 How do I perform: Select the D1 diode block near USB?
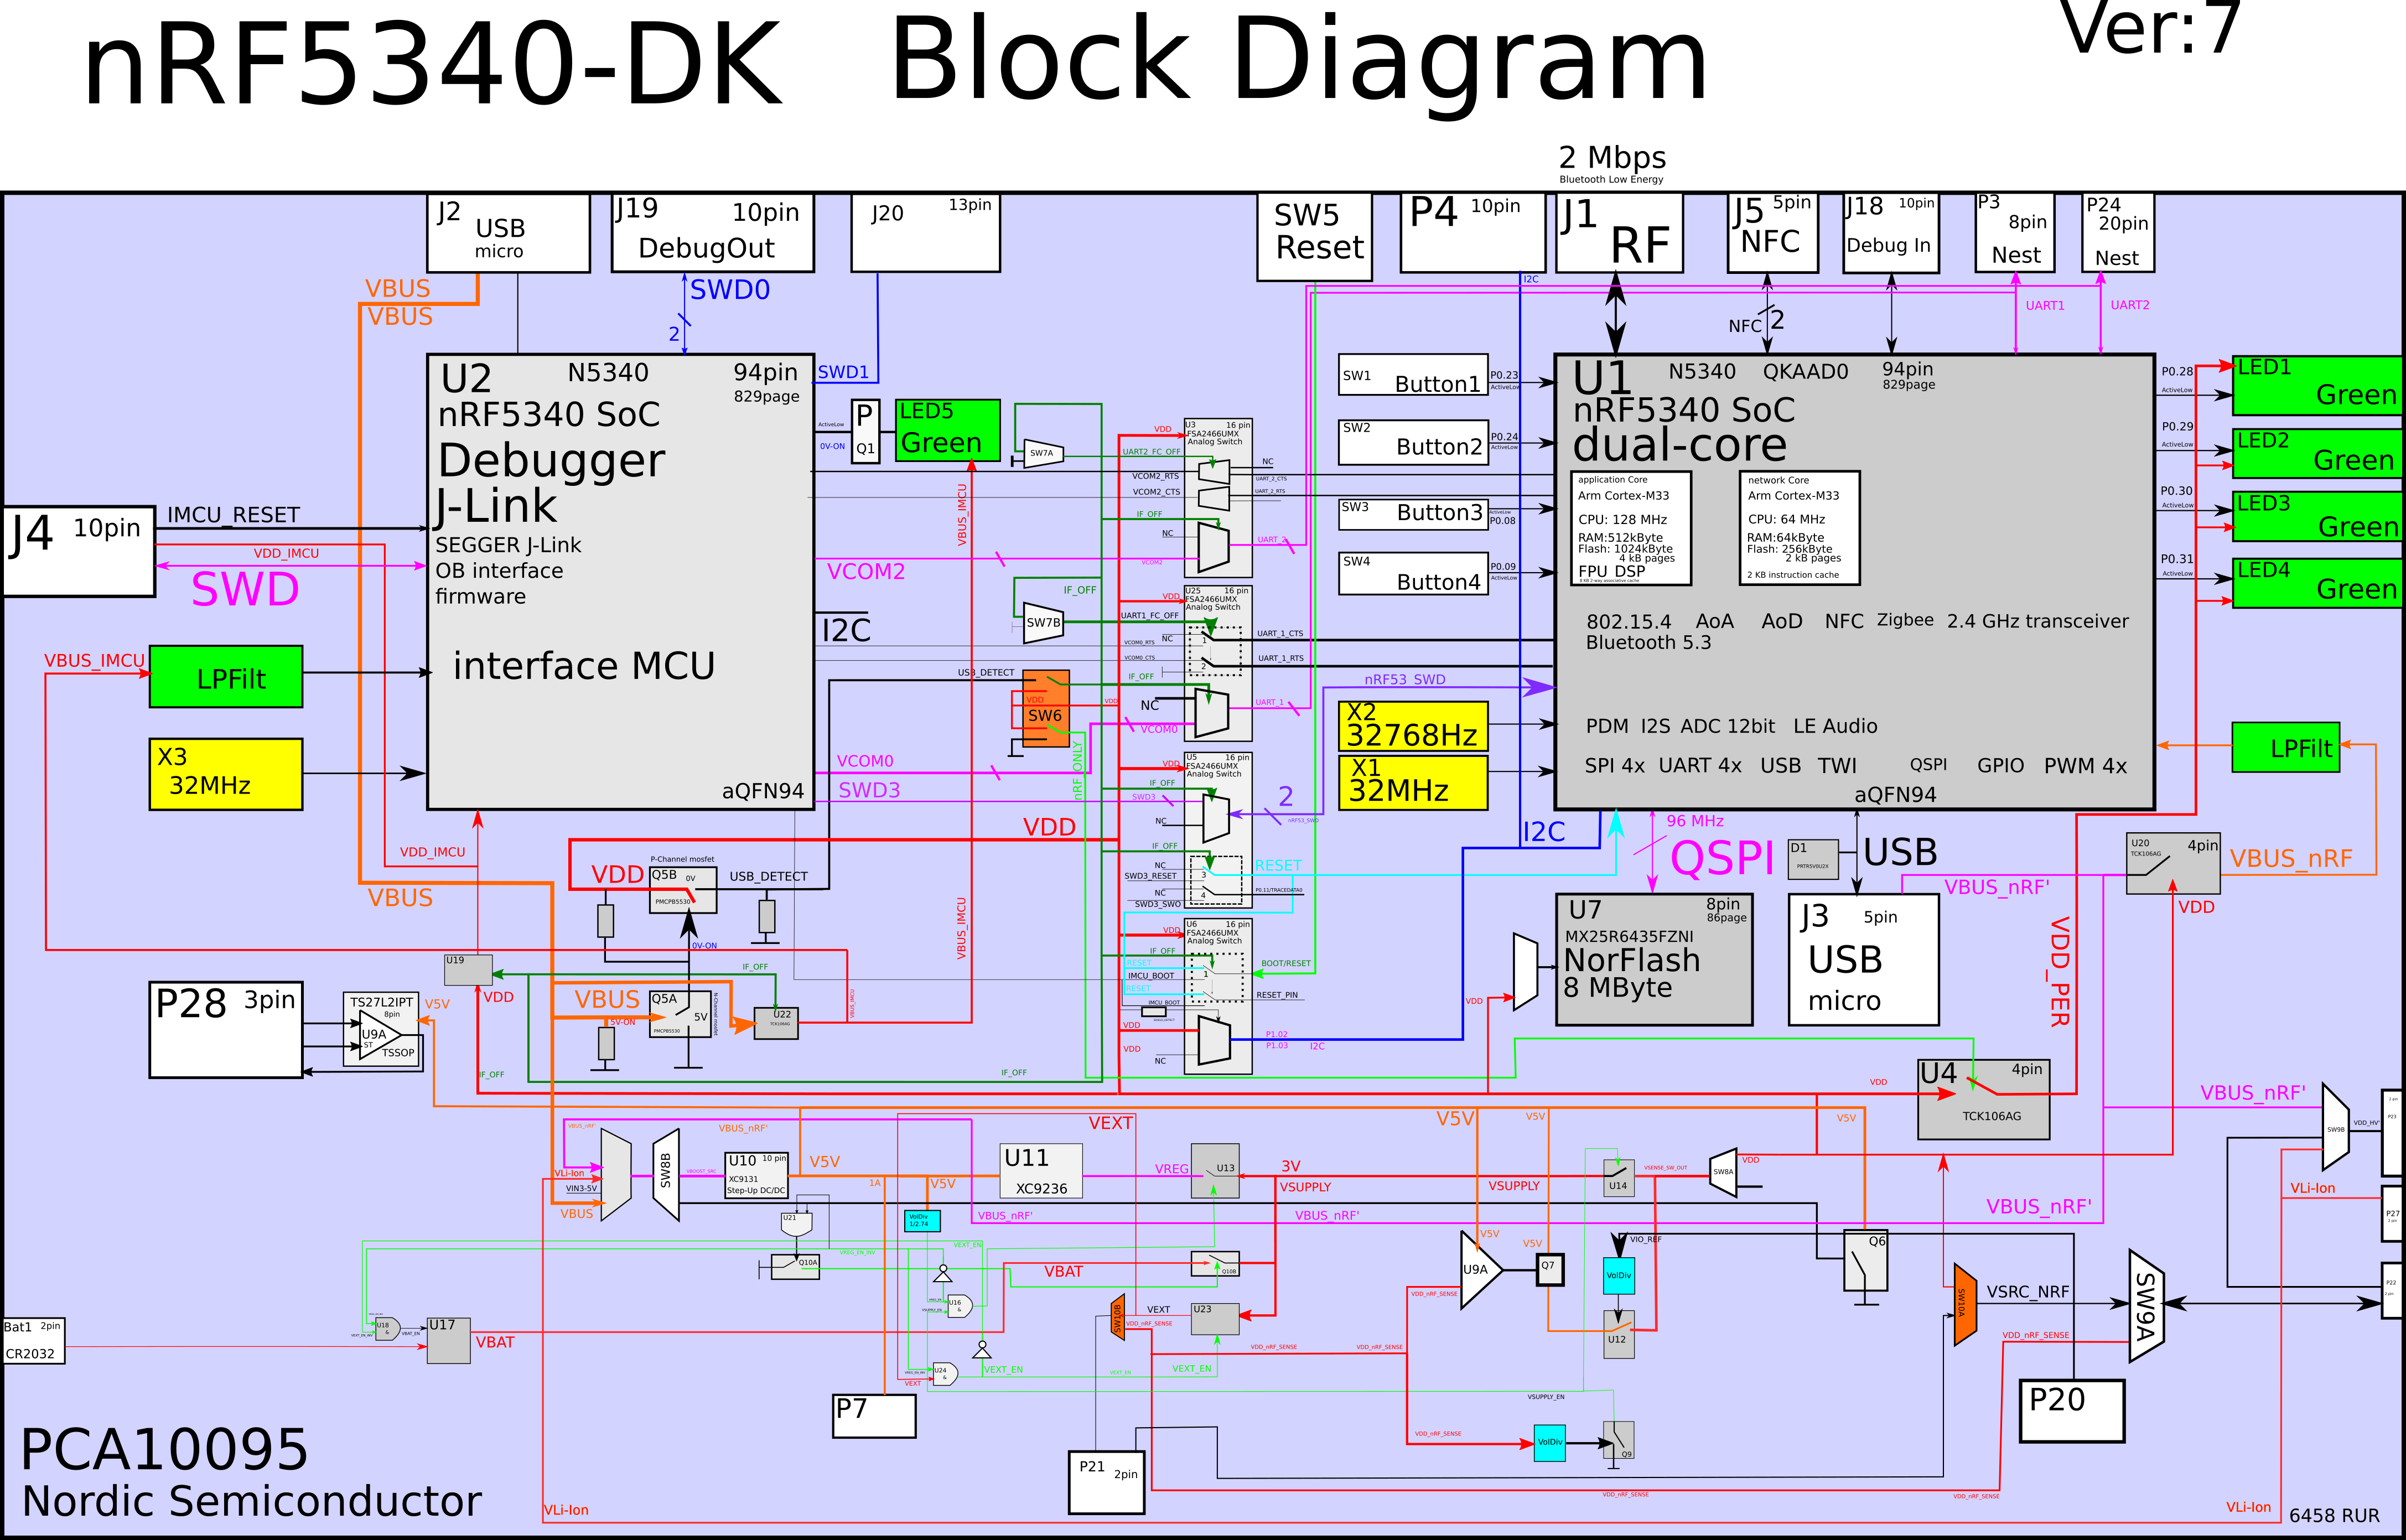[1813, 859]
